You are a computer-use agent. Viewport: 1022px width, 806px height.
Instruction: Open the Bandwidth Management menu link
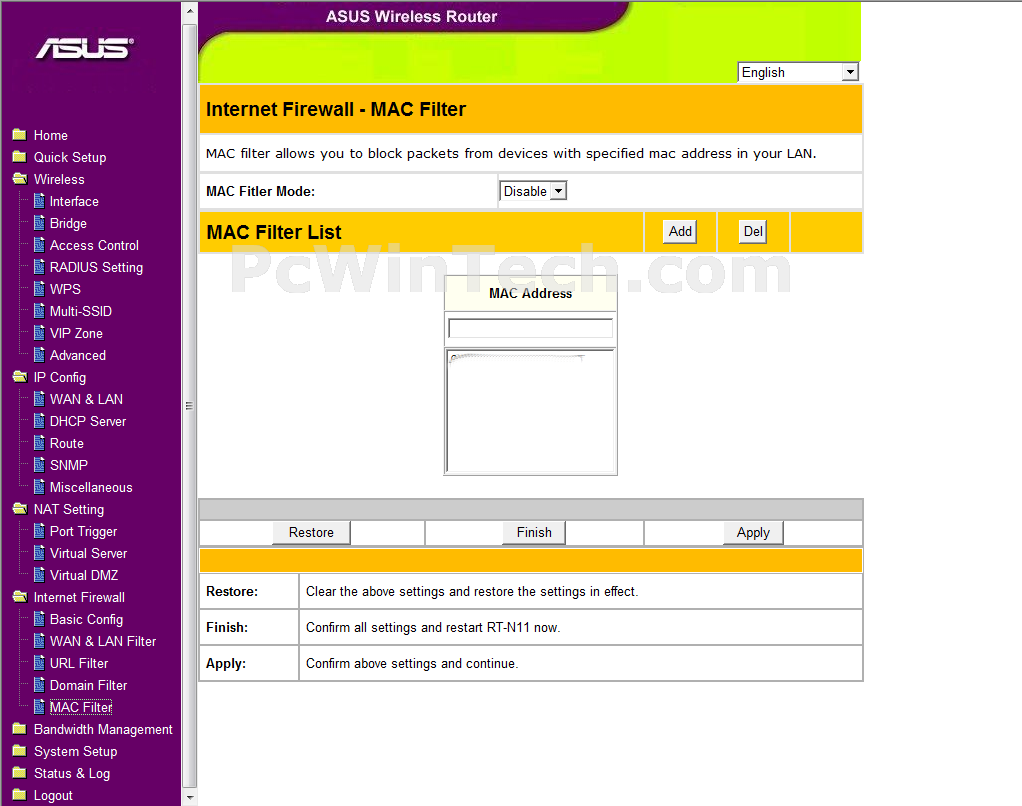coord(103,730)
